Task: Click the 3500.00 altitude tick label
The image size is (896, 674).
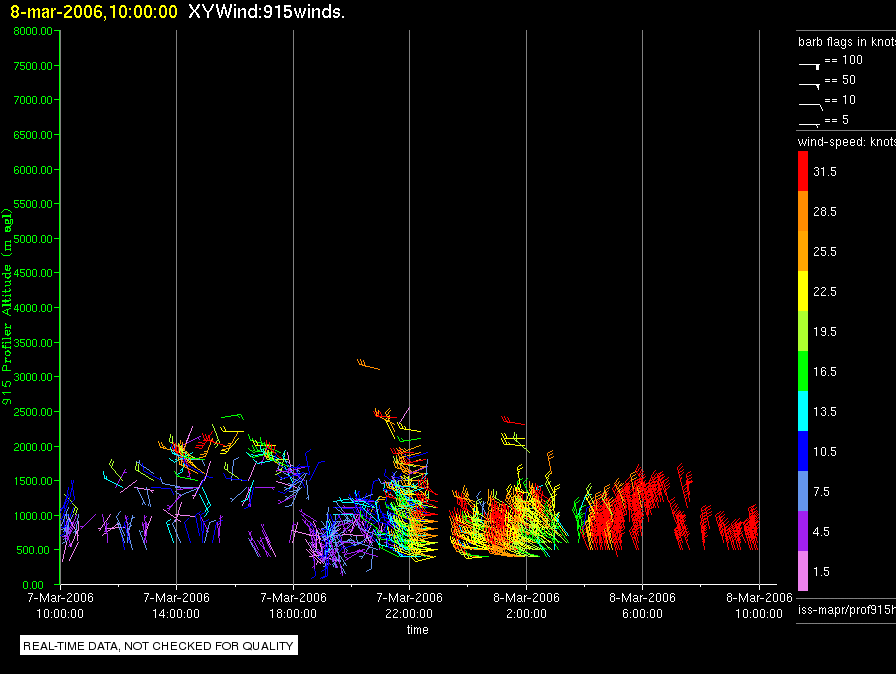Action: pos(33,343)
